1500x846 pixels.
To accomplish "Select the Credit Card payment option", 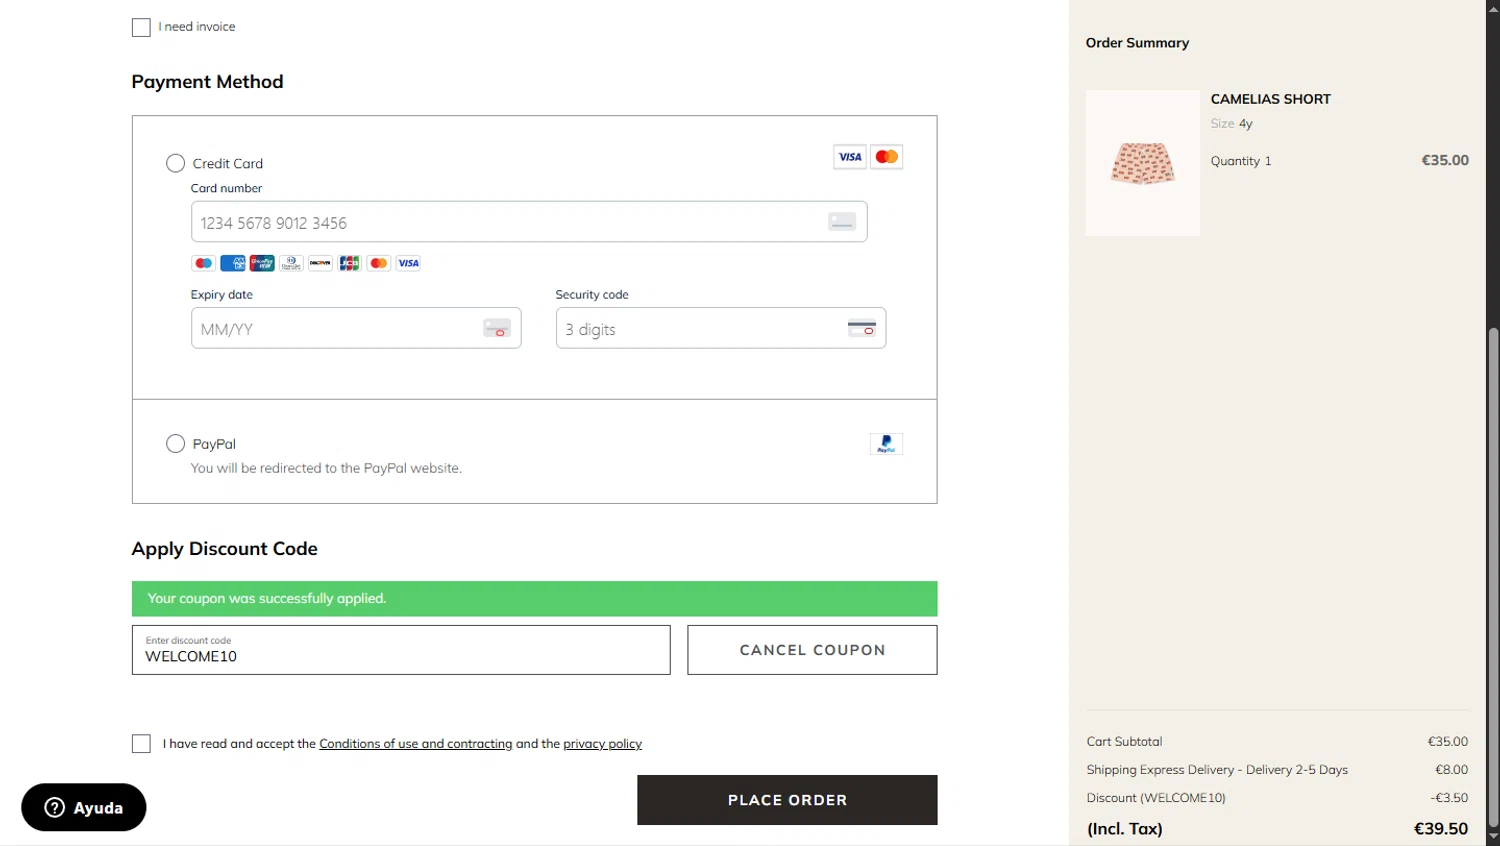I will (175, 163).
